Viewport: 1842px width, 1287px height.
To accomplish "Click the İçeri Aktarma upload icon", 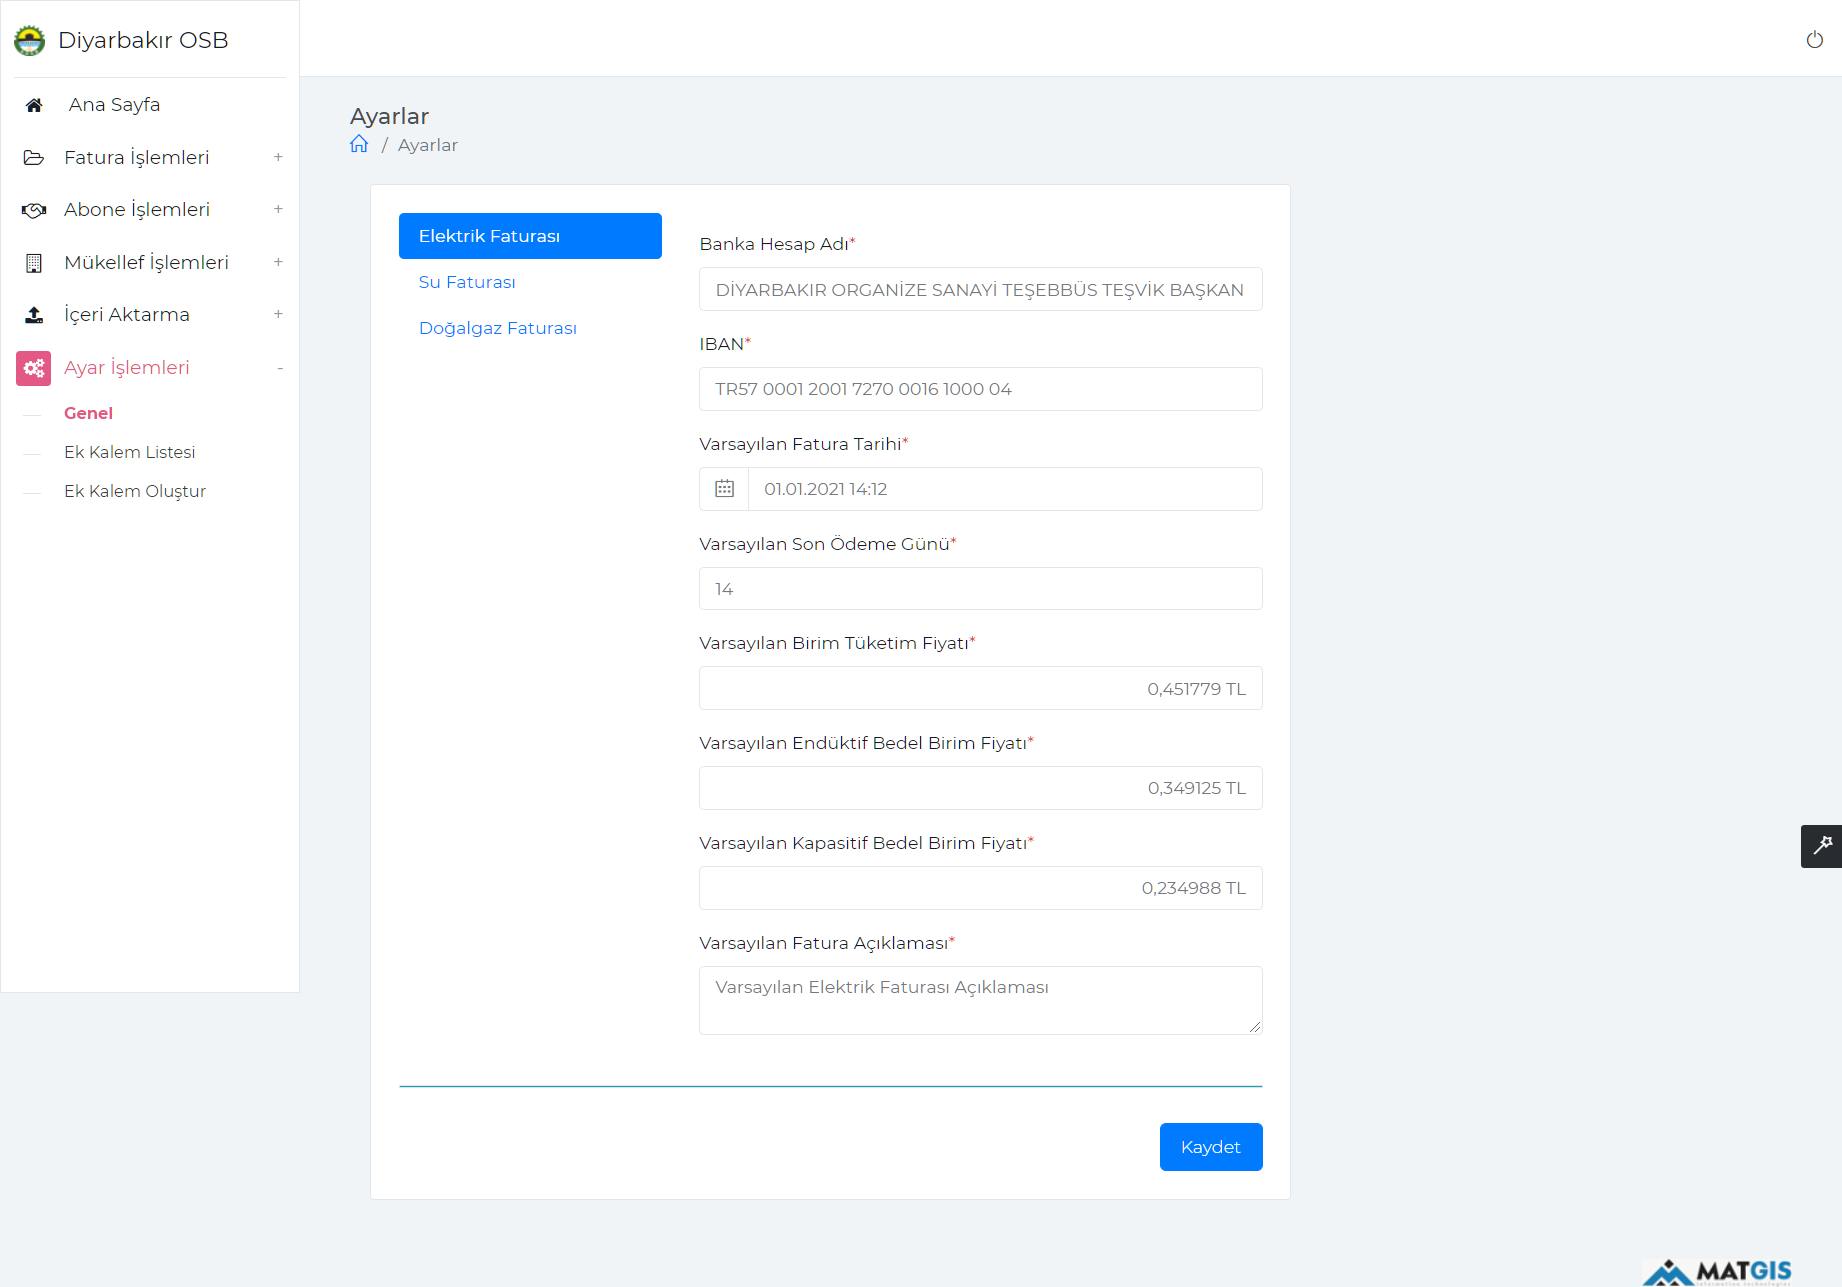I will pyautogui.click(x=34, y=315).
